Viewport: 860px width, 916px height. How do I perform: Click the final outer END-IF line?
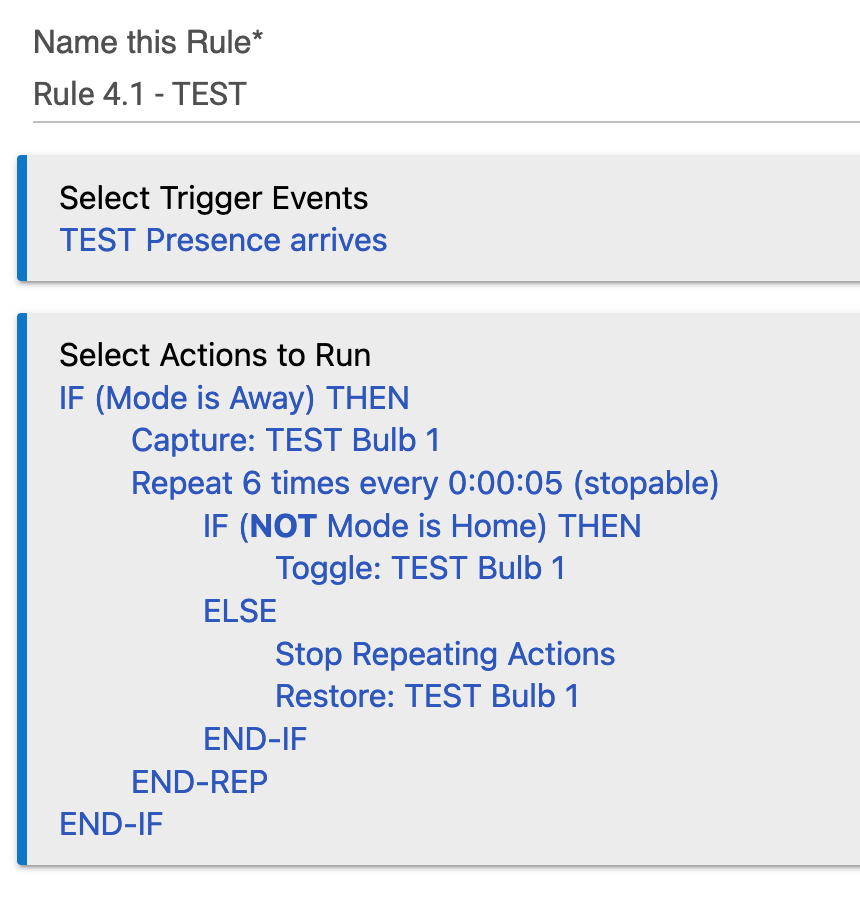[111, 824]
